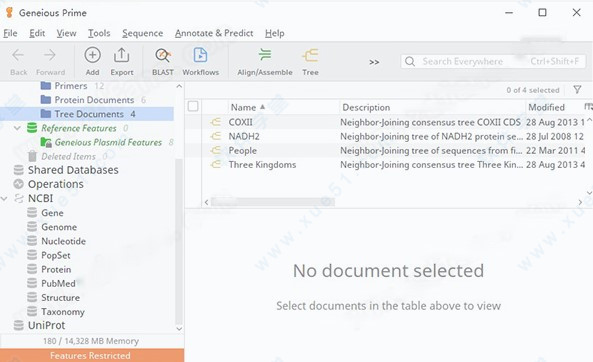Viewport: 593px width, 362px height.
Task: Select the NADH2 document name
Action: tap(244, 136)
